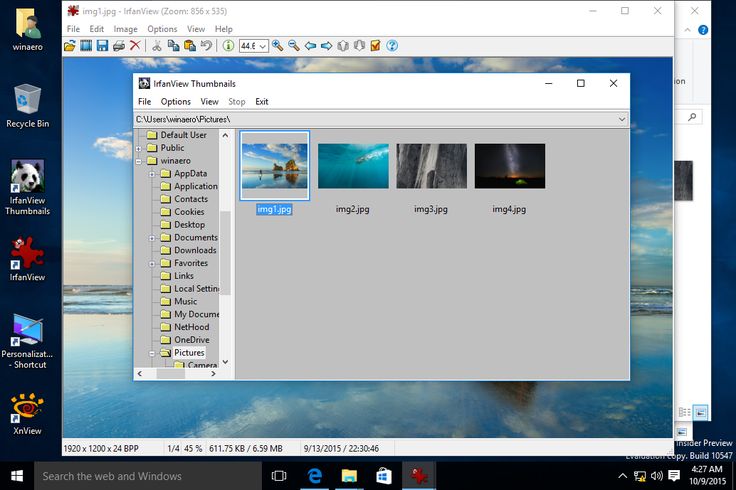Expand the Favorites folder node
Viewport: 736px width, 490px height.
point(152,264)
